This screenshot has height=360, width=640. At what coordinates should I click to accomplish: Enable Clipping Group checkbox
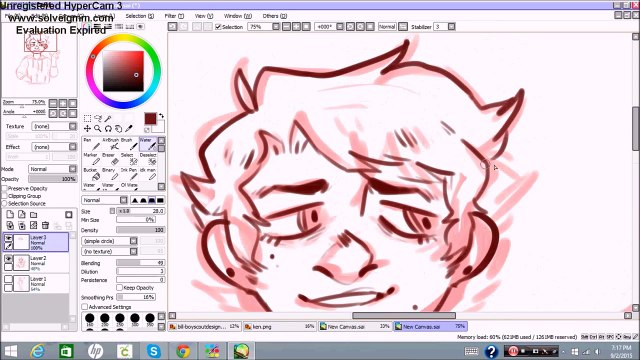click(5, 196)
